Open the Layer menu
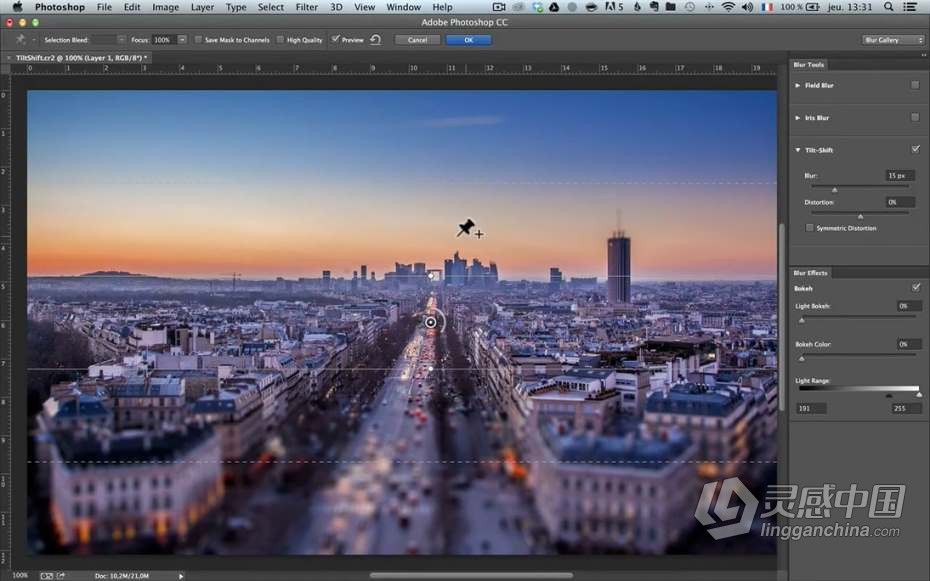Viewport: 930px width, 581px height. (202, 7)
